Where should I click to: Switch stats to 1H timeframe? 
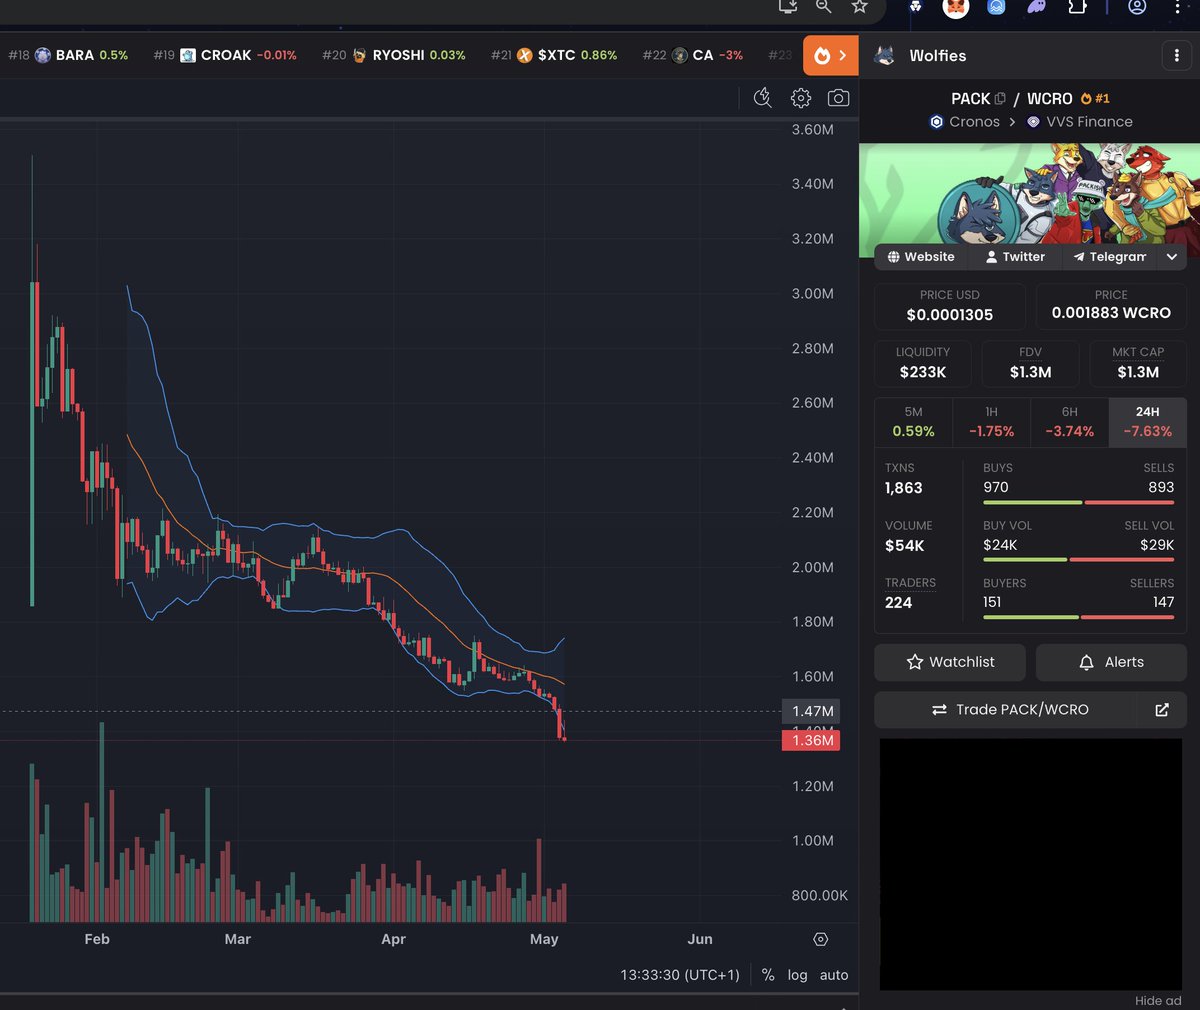click(x=992, y=422)
